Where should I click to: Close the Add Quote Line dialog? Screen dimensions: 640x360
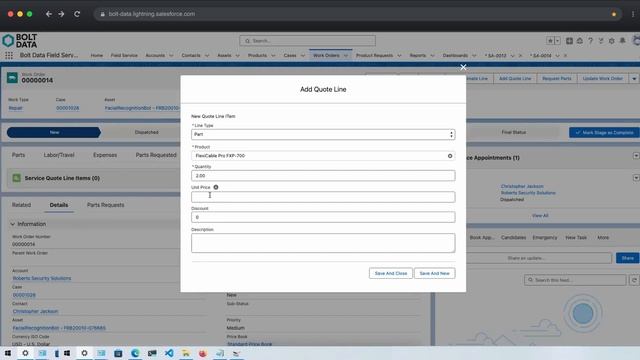463,67
